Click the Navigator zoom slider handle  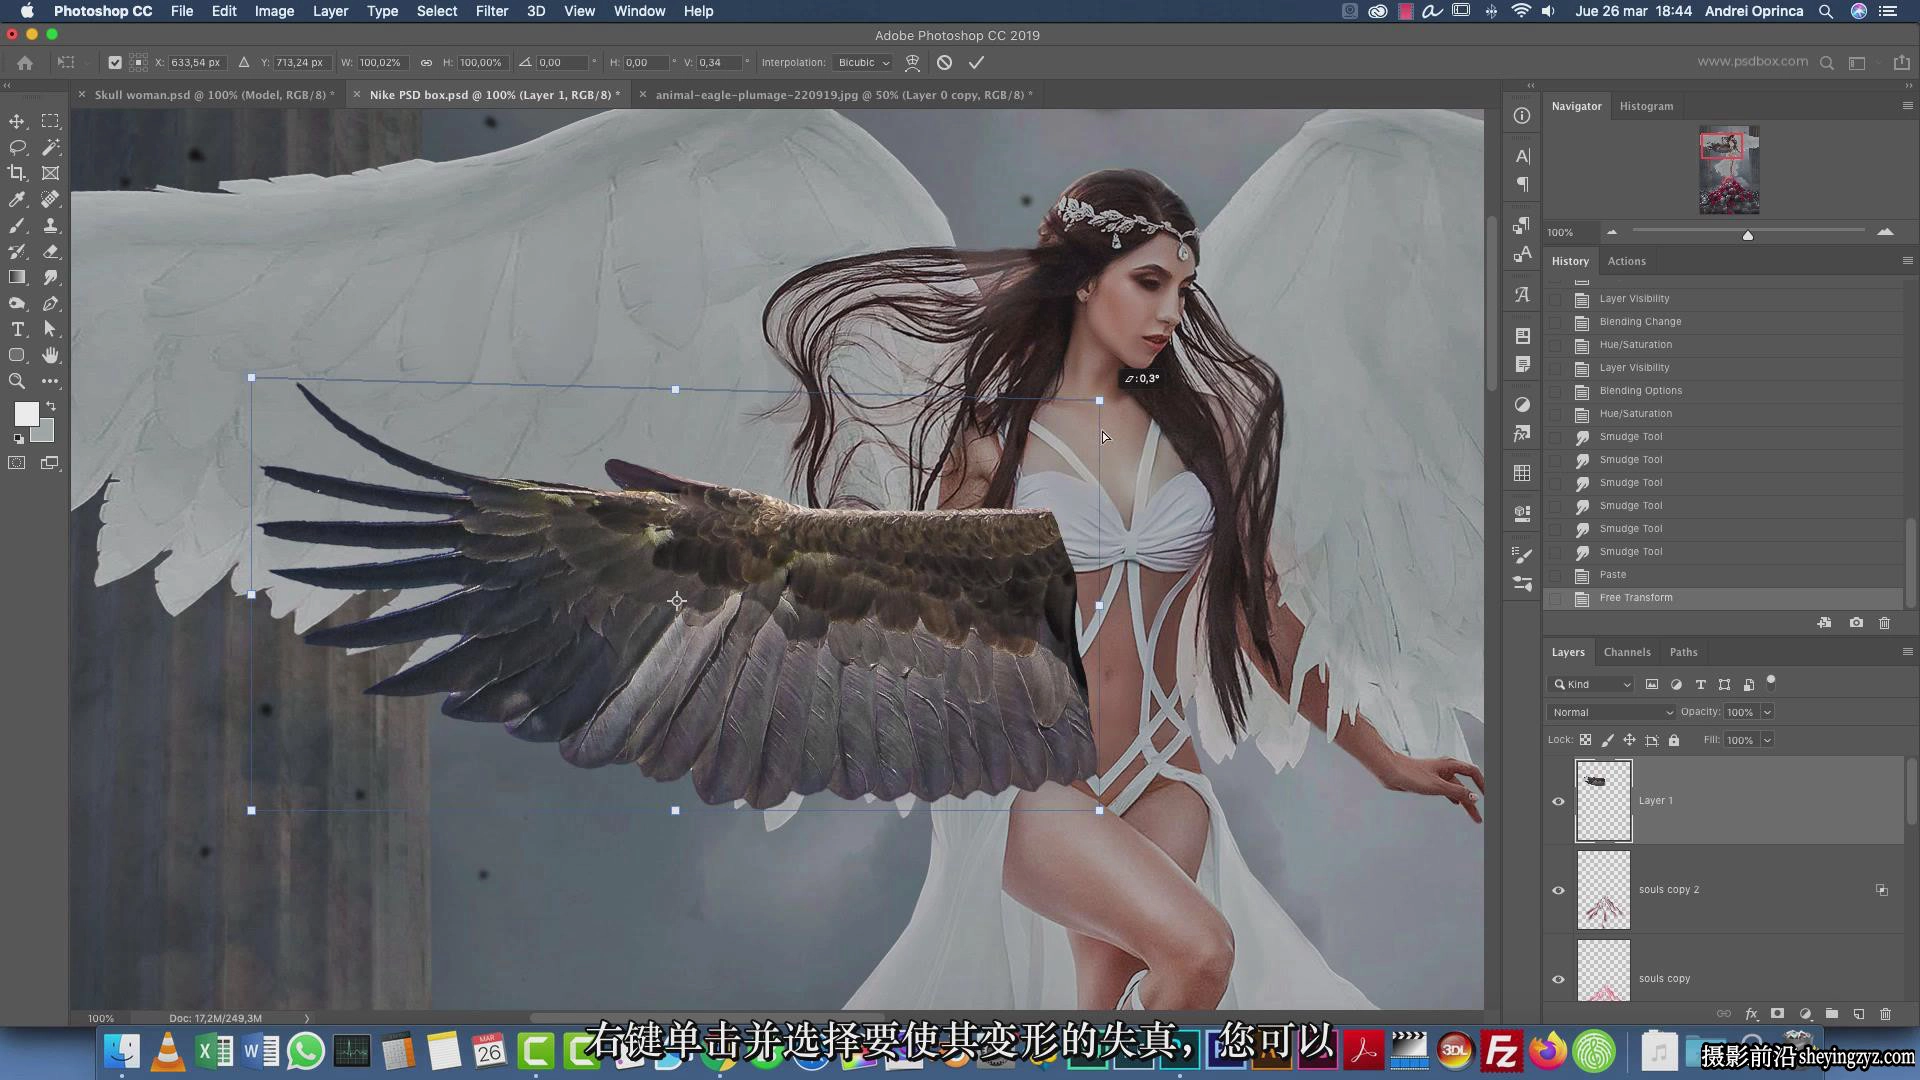coord(1747,235)
